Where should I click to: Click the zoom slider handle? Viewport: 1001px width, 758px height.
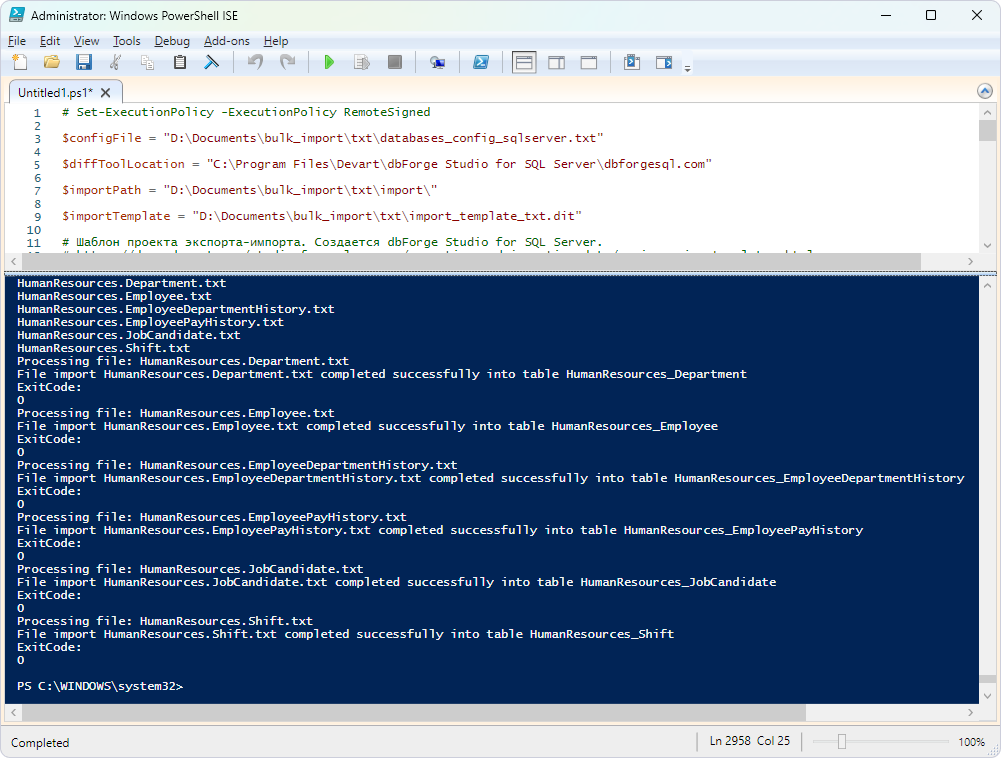pos(842,741)
